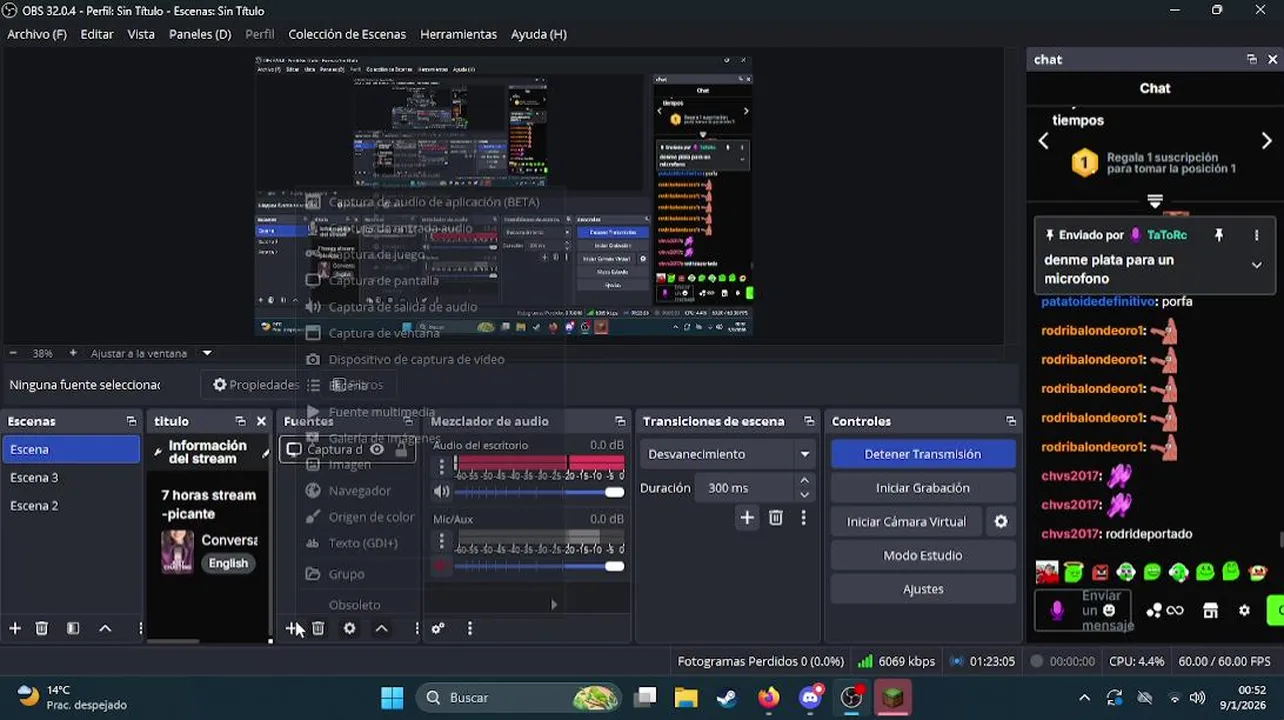Increase transition duration with up stepper
Image resolution: width=1284 pixels, height=720 pixels.
[804, 481]
